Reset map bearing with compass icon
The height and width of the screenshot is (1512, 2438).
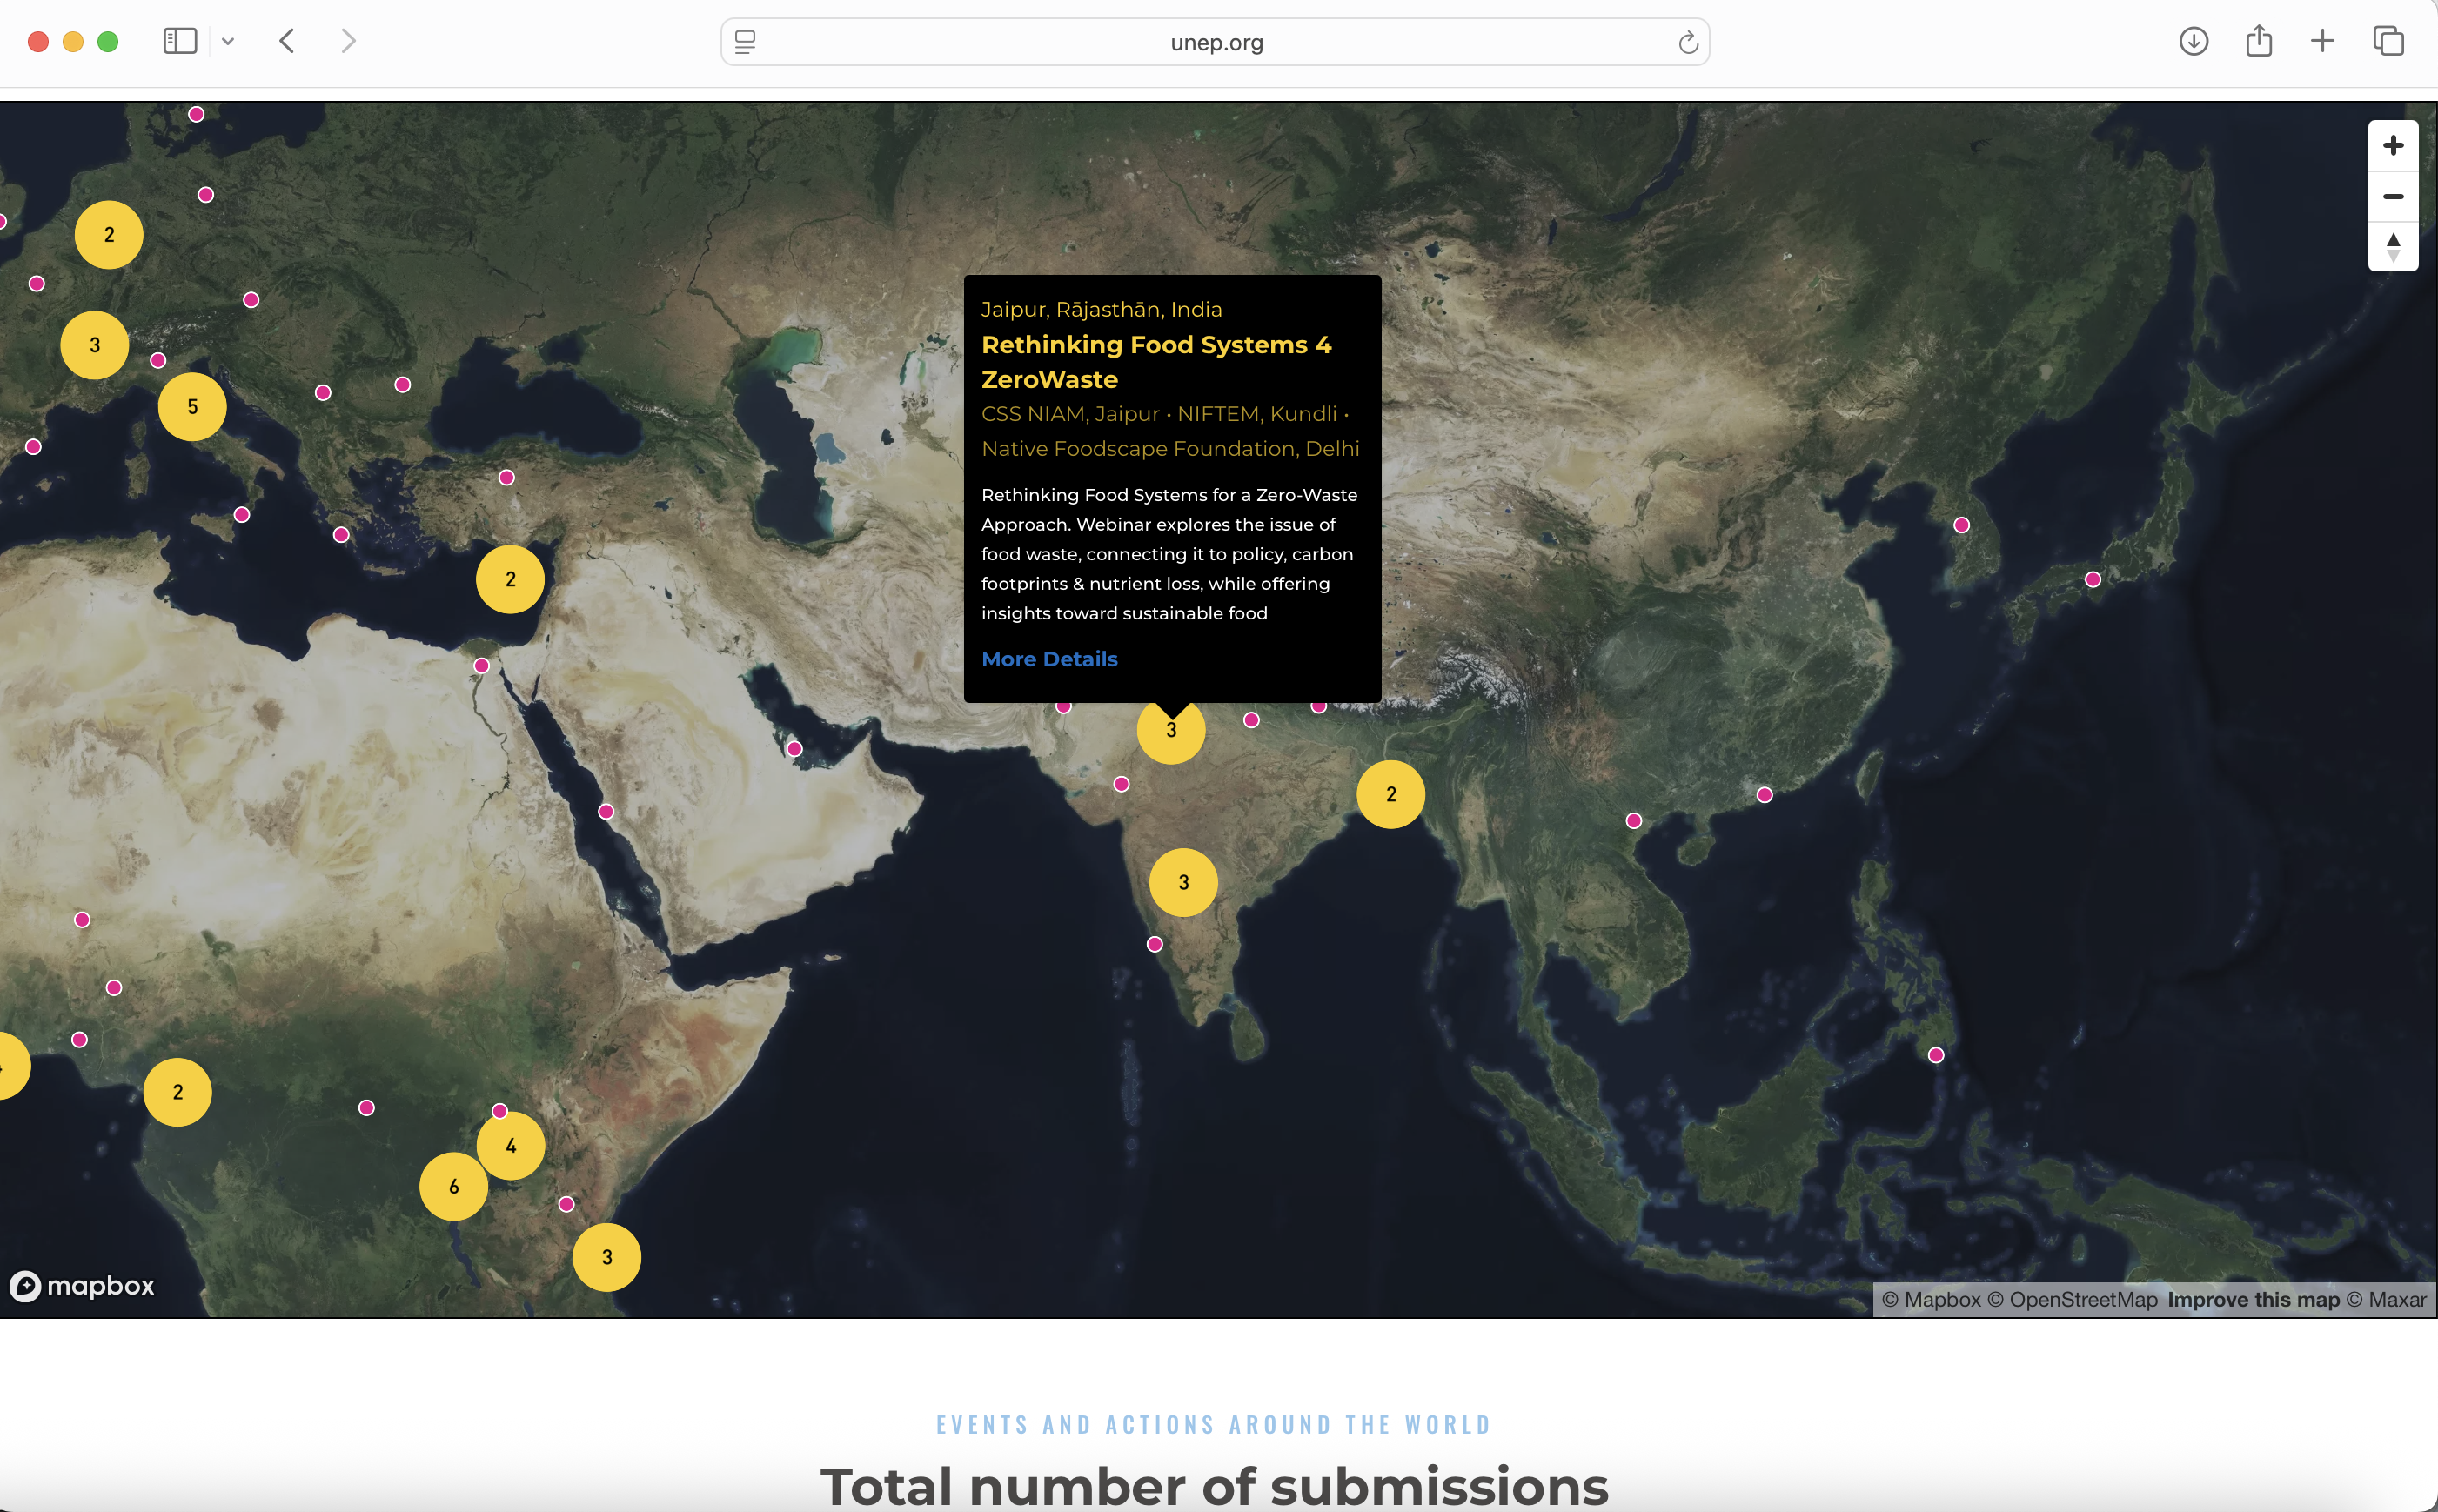click(2392, 246)
